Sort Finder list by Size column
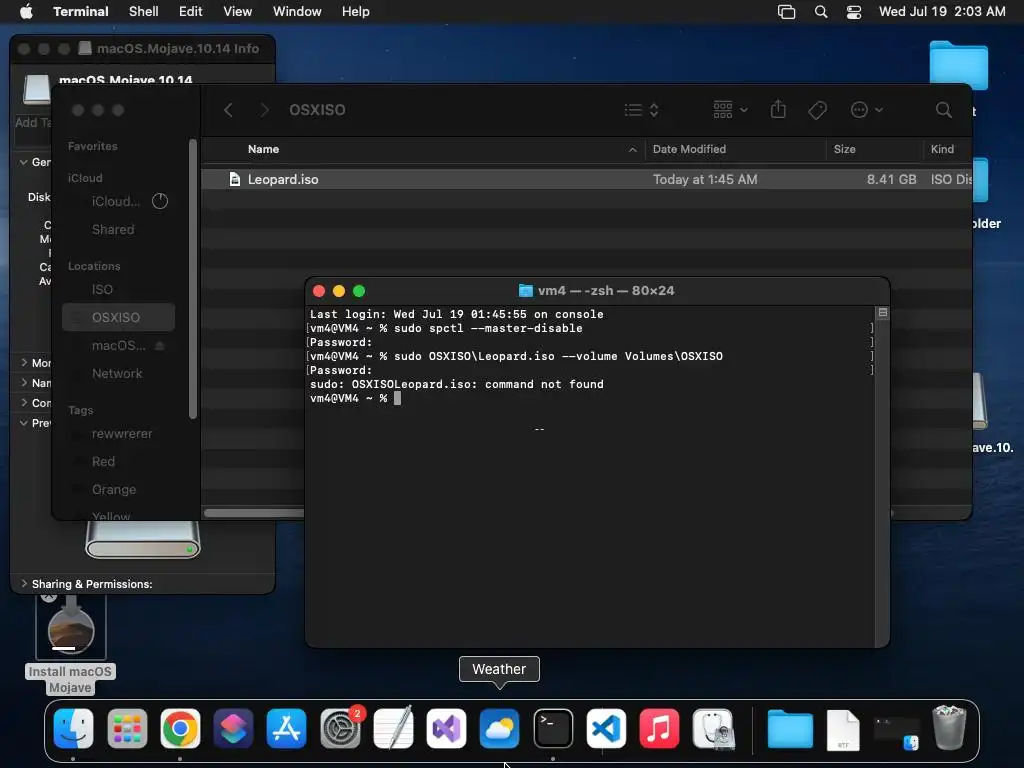1024x768 pixels. pyautogui.click(x=874, y=150)
